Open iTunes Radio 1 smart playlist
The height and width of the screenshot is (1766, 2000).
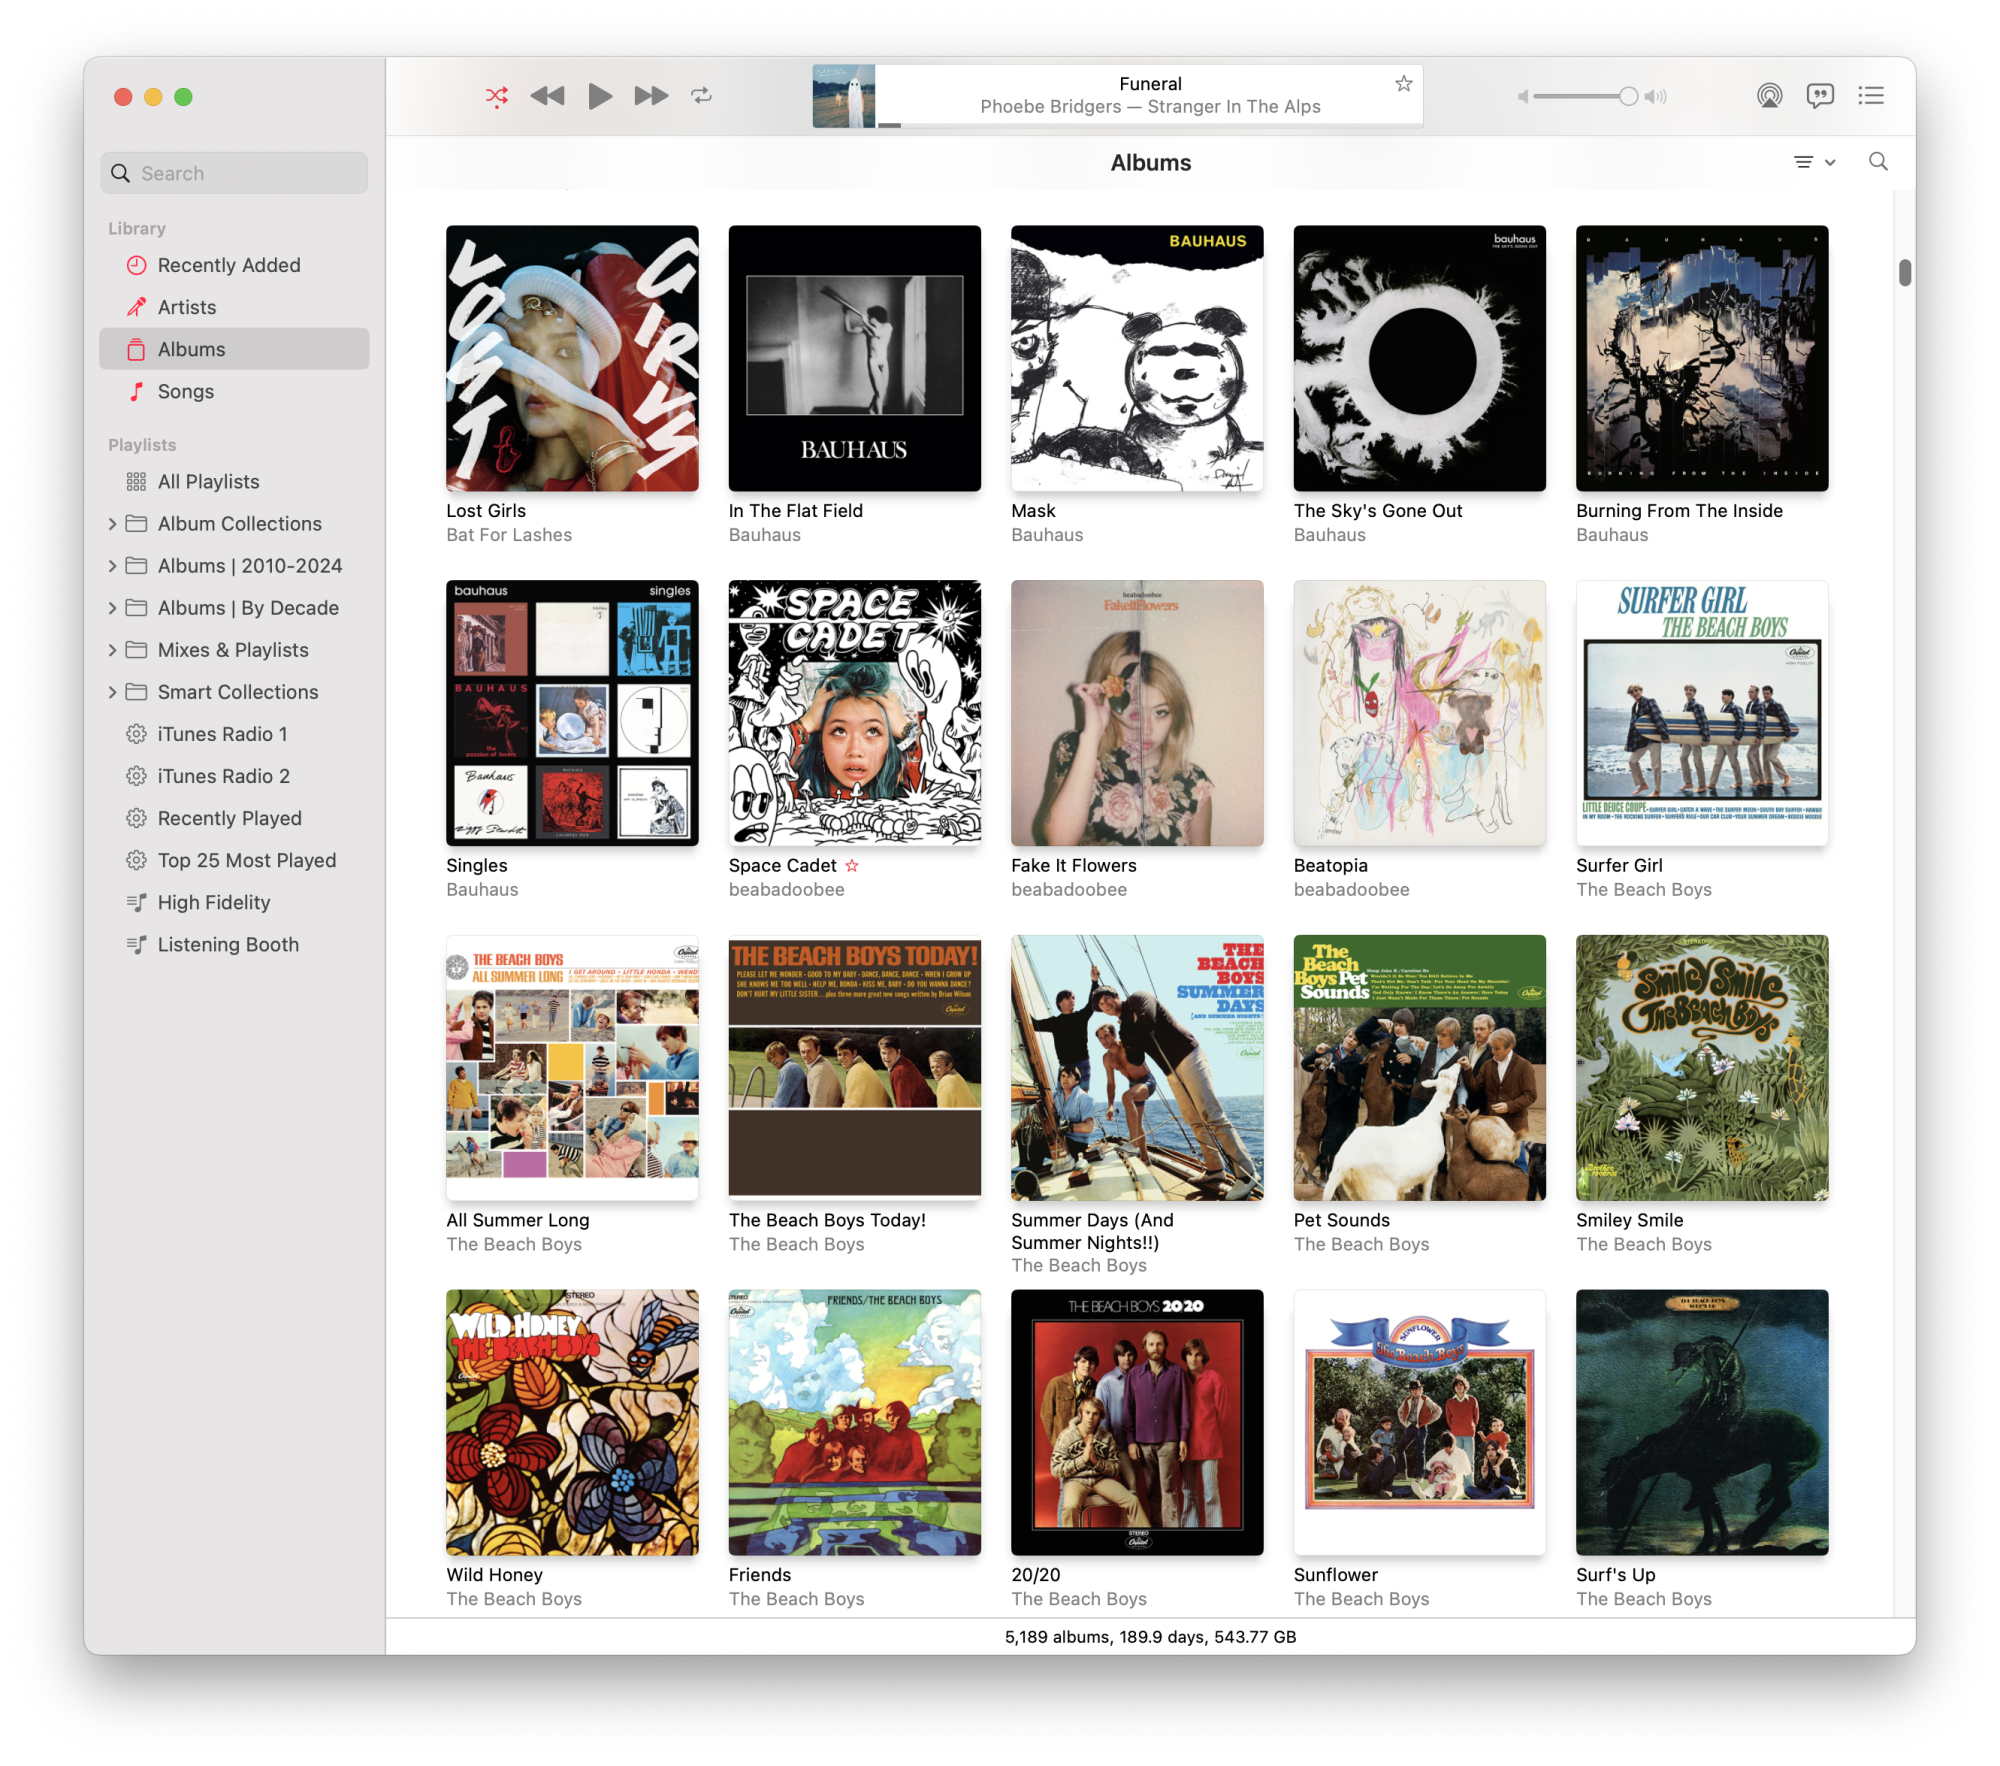[222, 734]
